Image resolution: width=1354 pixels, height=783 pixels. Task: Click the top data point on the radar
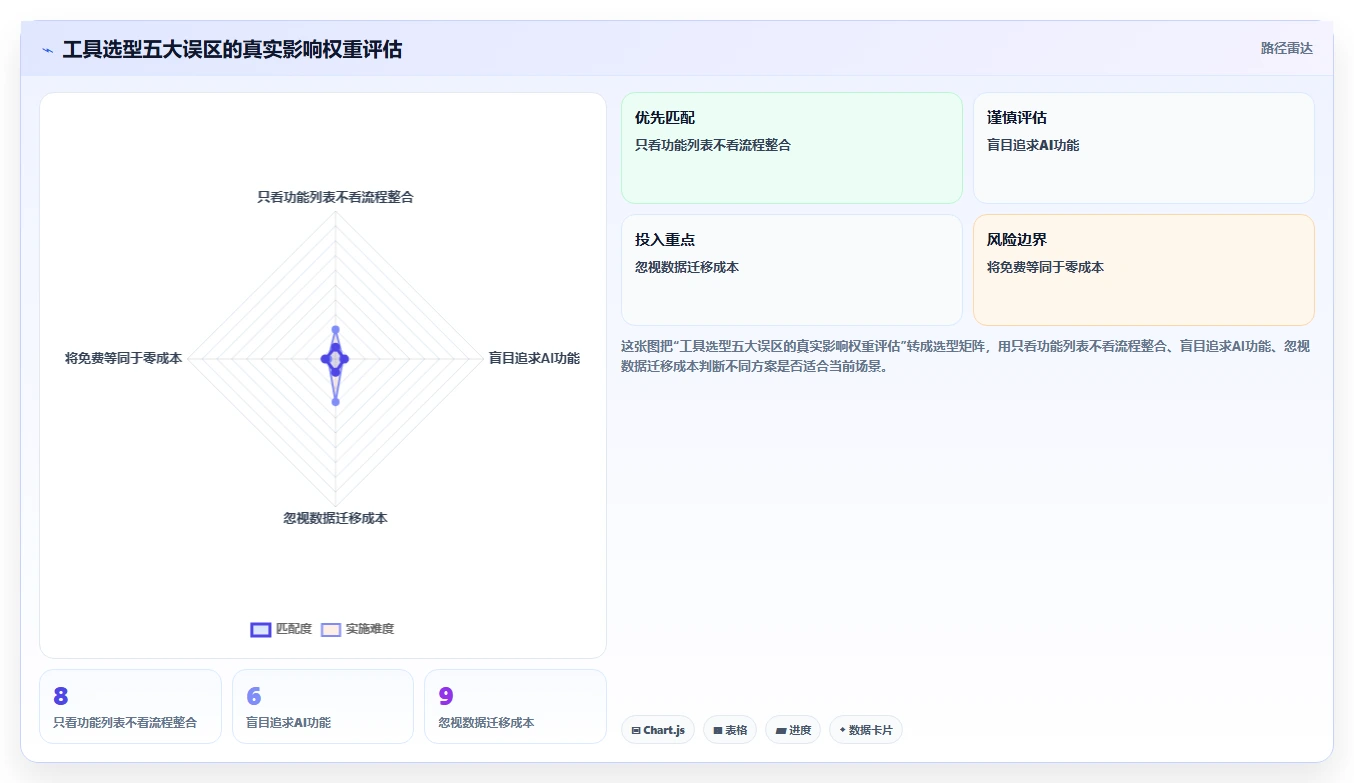(335, 329)
